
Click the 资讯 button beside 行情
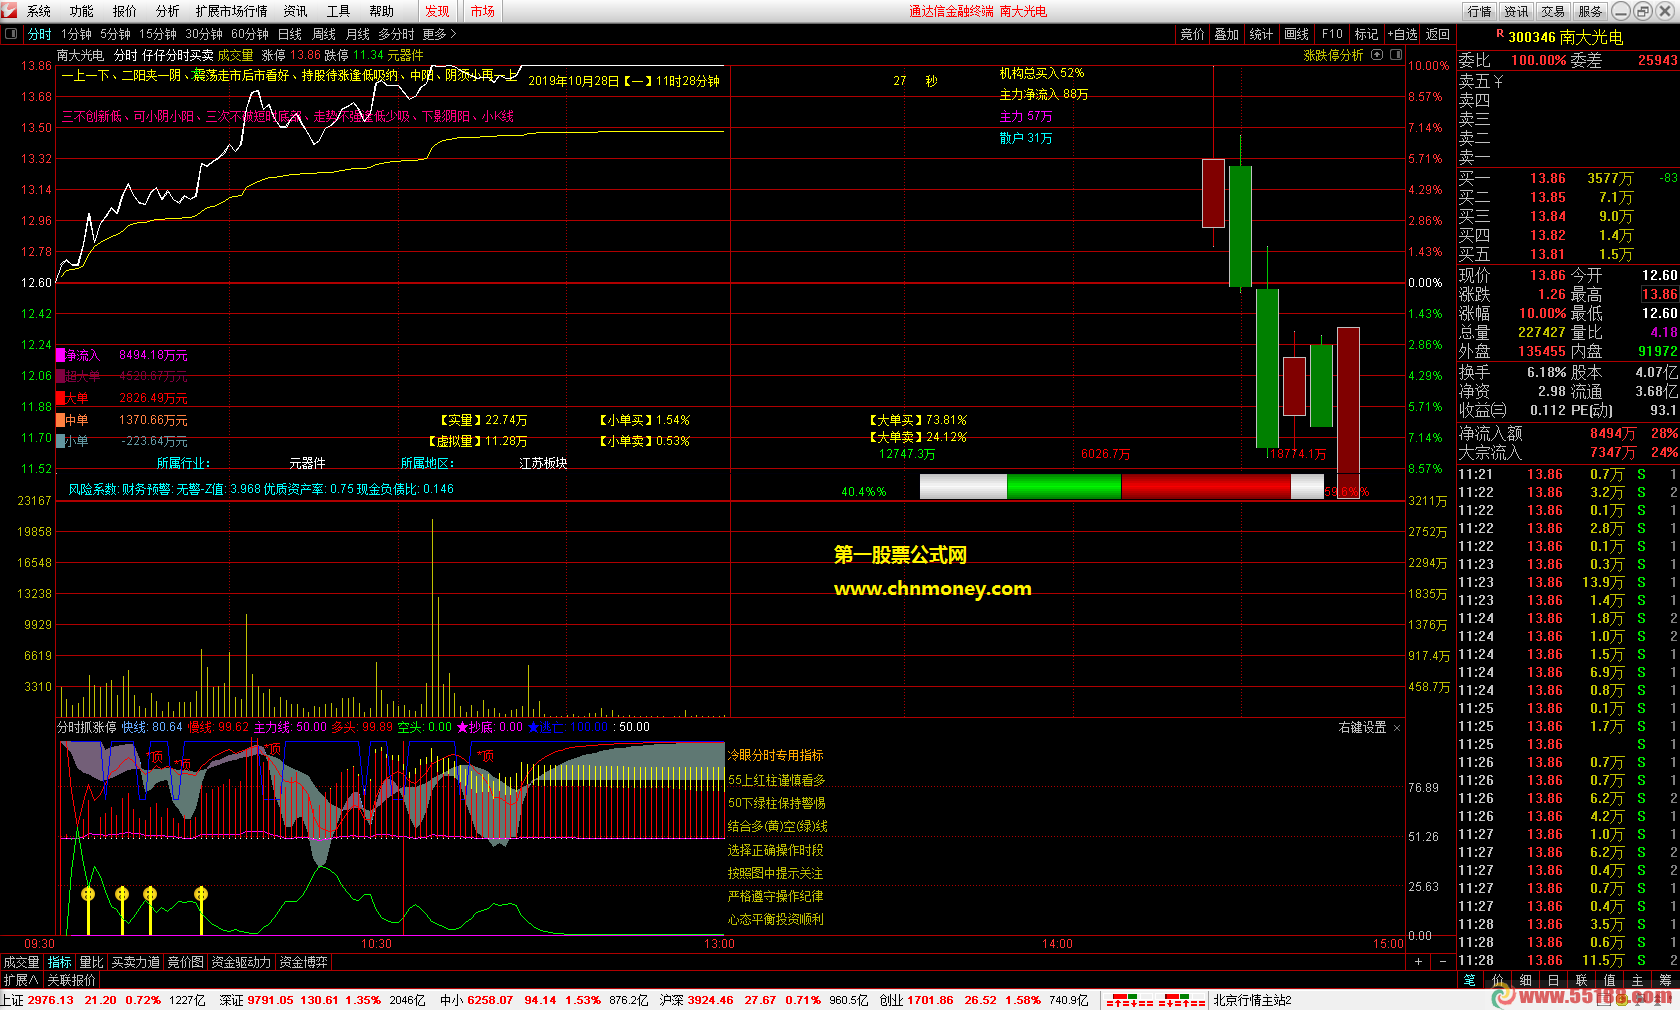click(1517, 11)
